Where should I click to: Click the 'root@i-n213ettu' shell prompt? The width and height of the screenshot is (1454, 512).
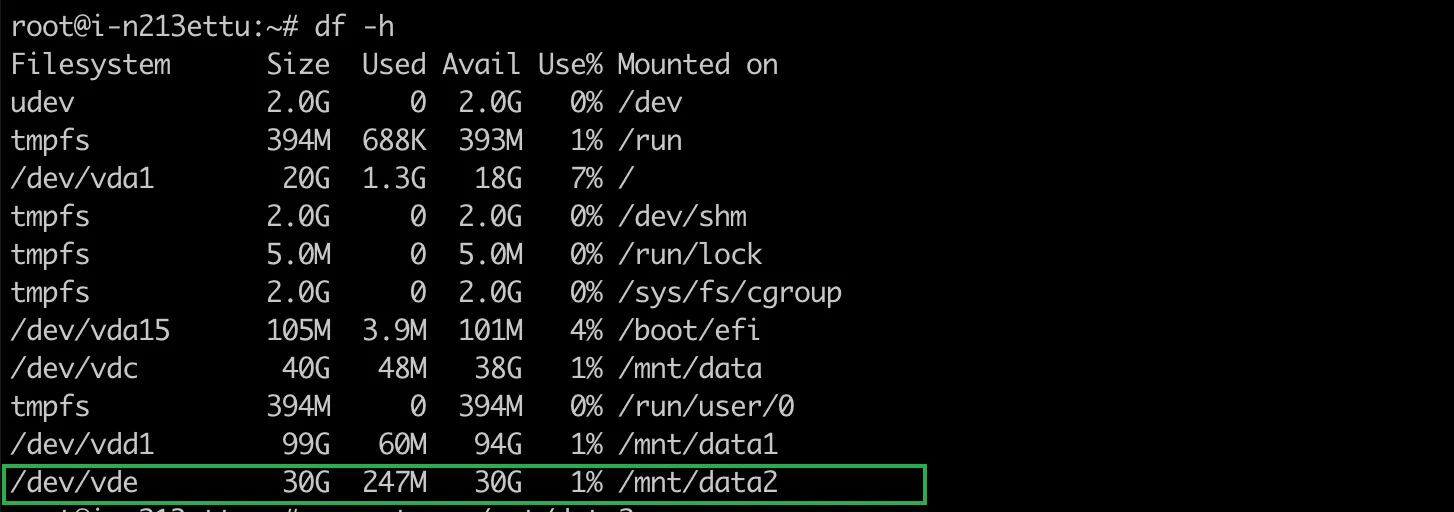[x=131, y=27]
